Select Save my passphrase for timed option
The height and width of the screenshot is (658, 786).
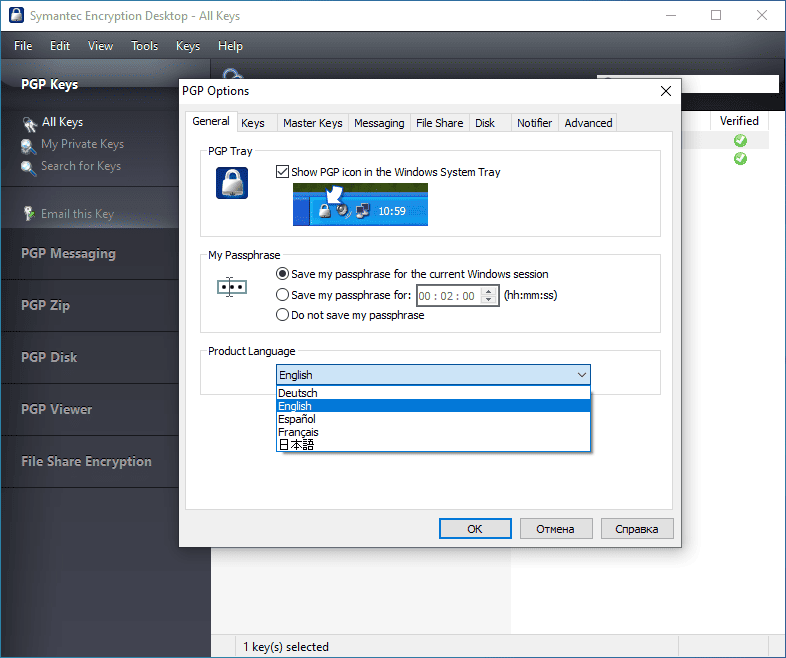pos(282,295)
